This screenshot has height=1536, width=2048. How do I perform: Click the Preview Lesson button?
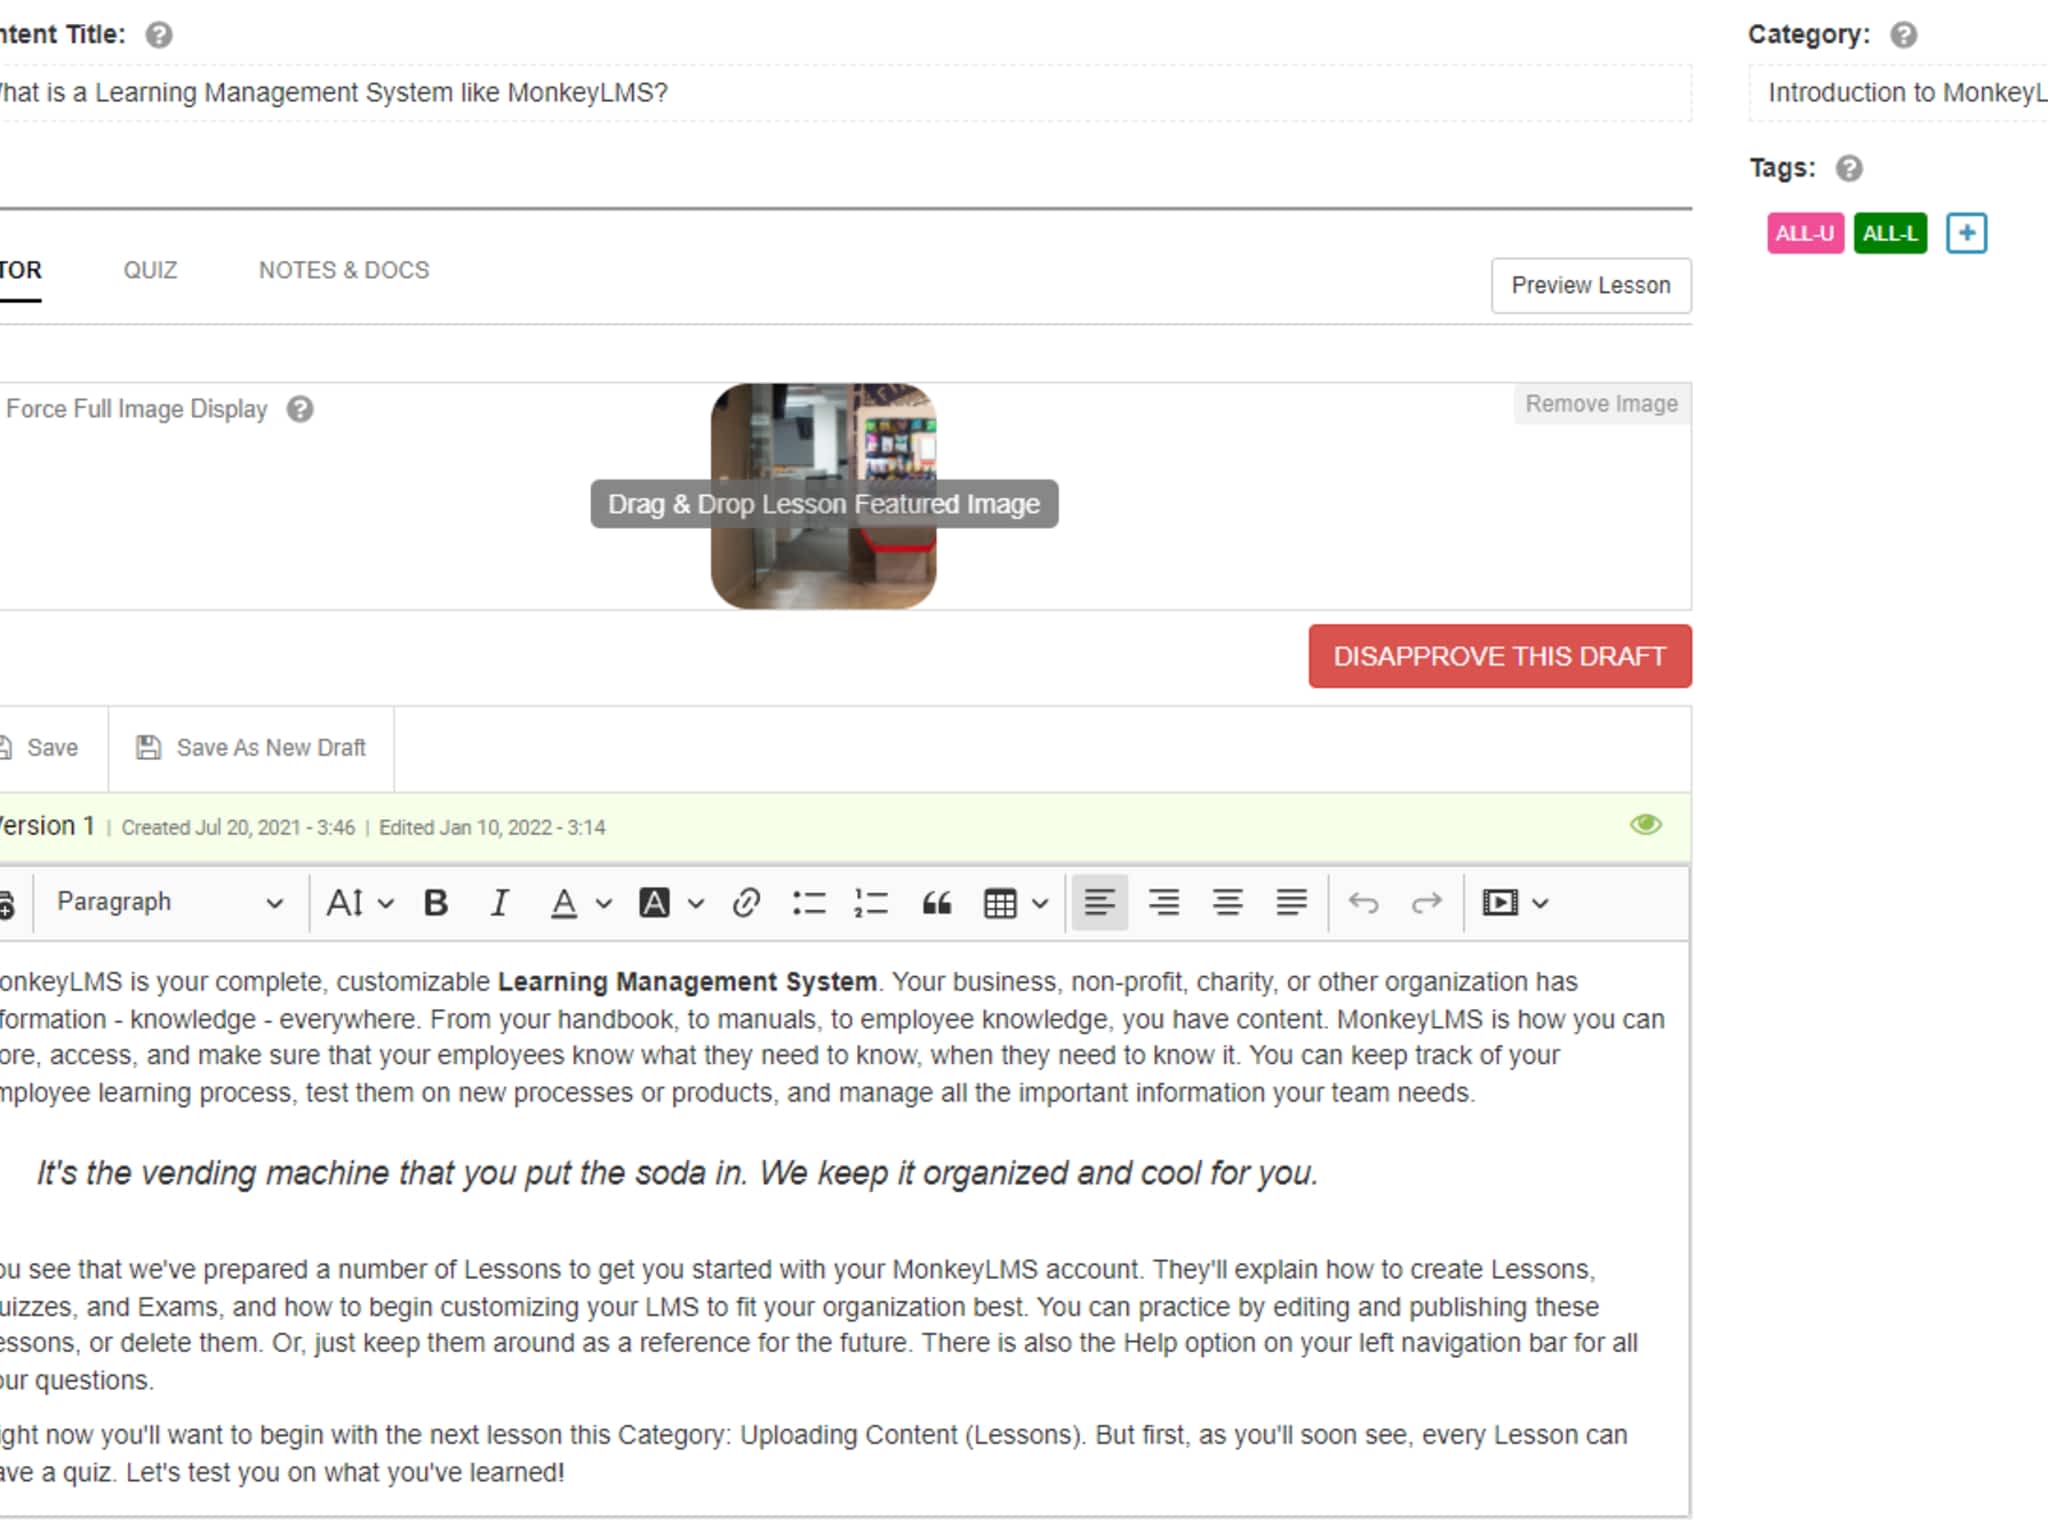(1590, 286)
